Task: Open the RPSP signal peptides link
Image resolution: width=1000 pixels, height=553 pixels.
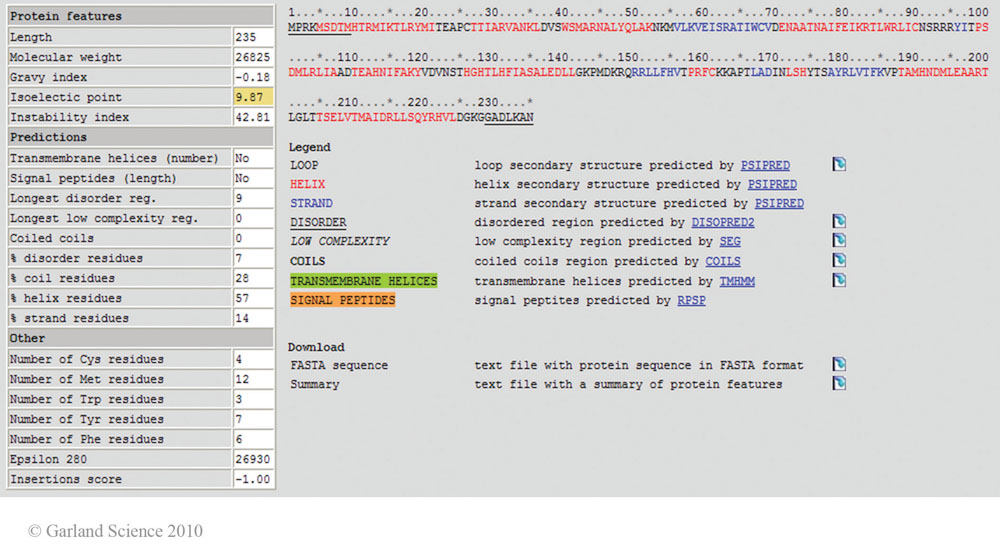Action: coord(691,301)
